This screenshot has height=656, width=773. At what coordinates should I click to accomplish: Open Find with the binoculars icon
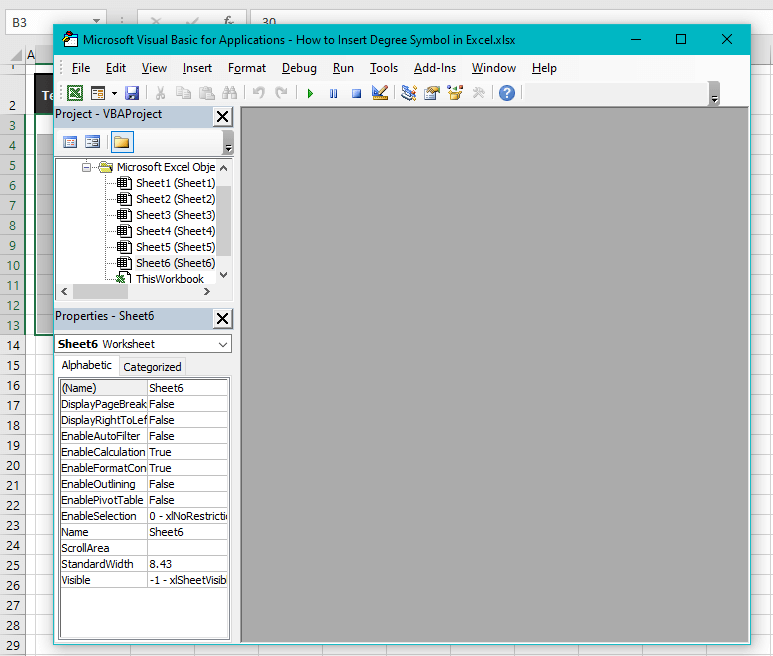click(x=229, y=93)
